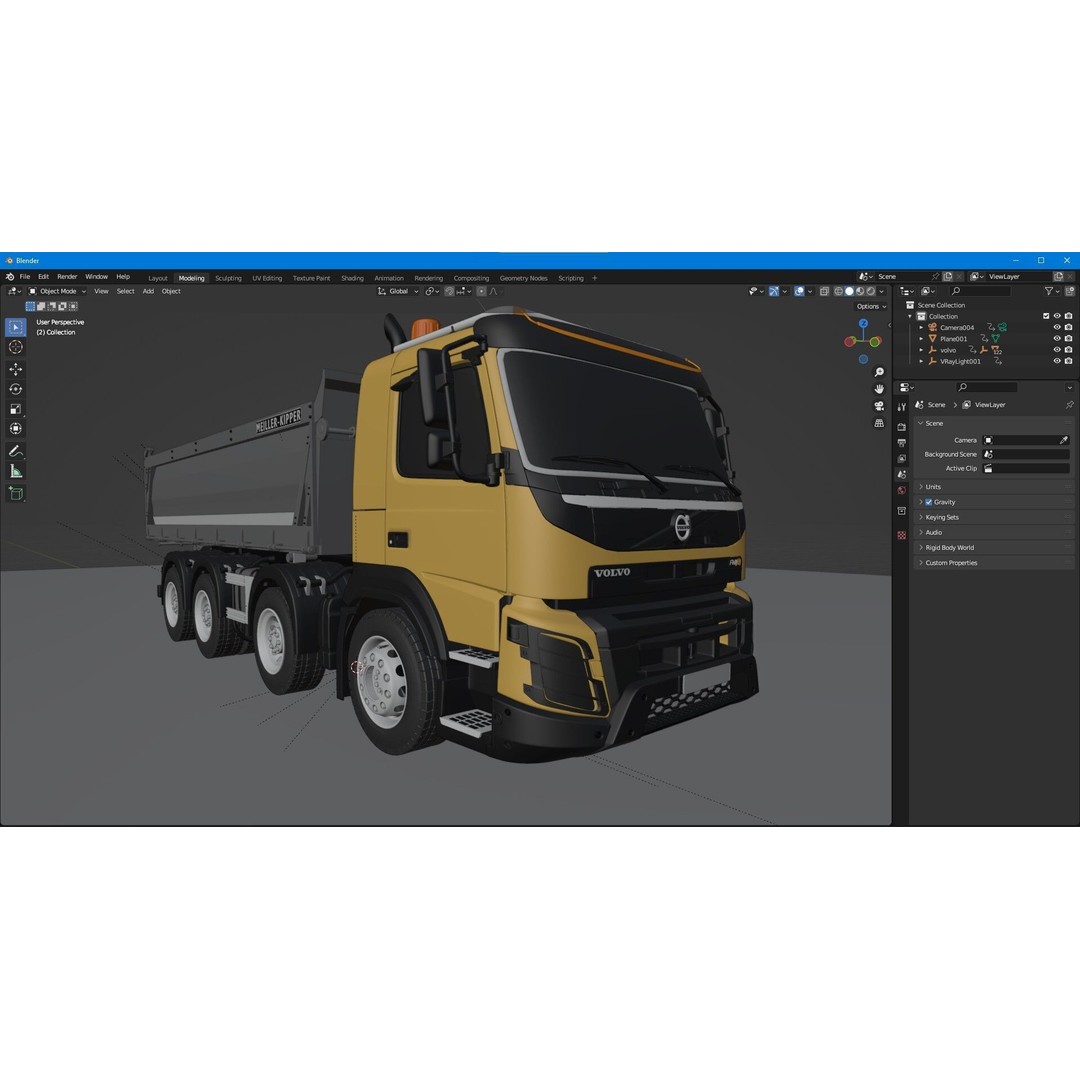
Task: Open the Tool properties tab
Action: tap(902, 407)
